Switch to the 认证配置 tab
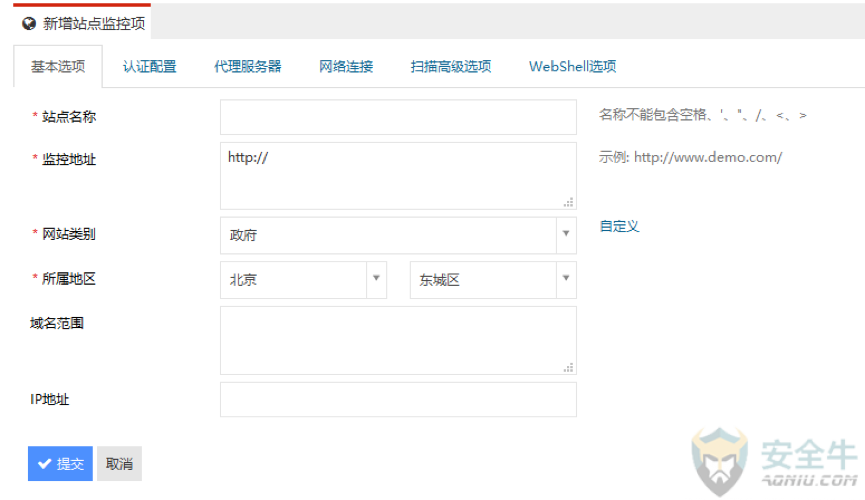Viewport: 865px width, 500px height. click(x=149, y=67)
